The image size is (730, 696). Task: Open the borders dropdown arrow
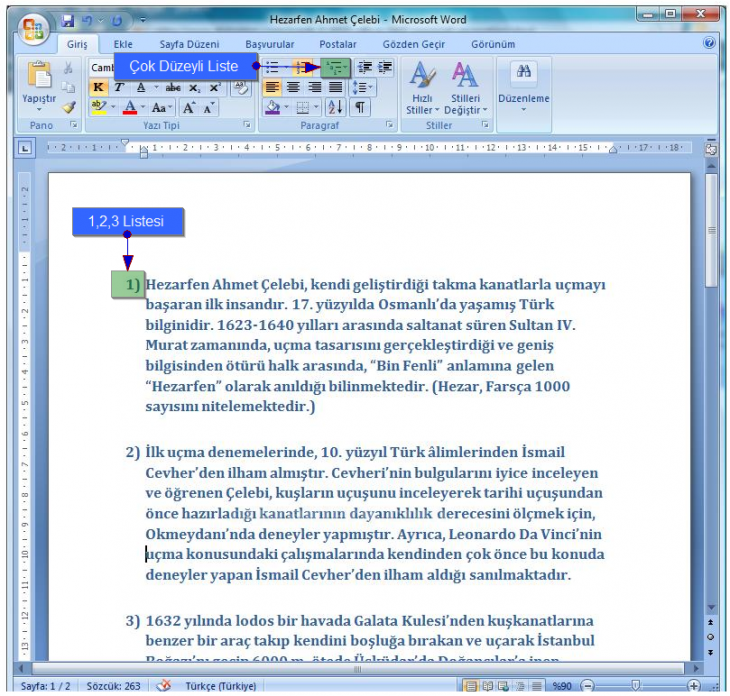pyautogui.click(x=317, y=108)
